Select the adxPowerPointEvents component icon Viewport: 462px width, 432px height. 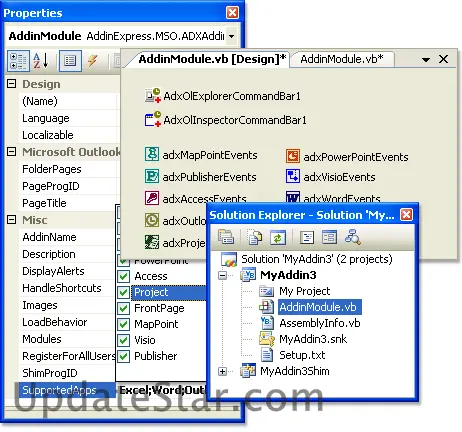pyautogui.click(x=293, y=156)
